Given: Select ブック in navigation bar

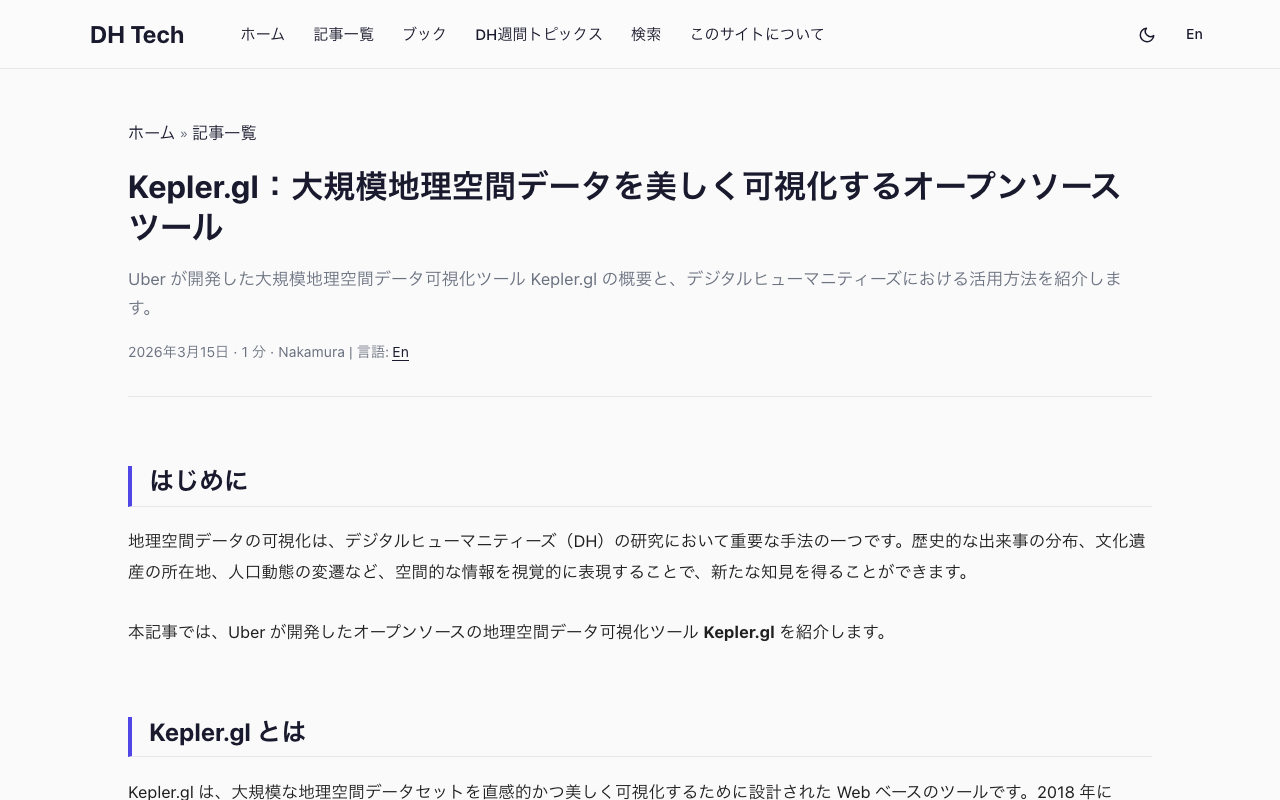Looking at the screenshot, I should coord(424,34).
